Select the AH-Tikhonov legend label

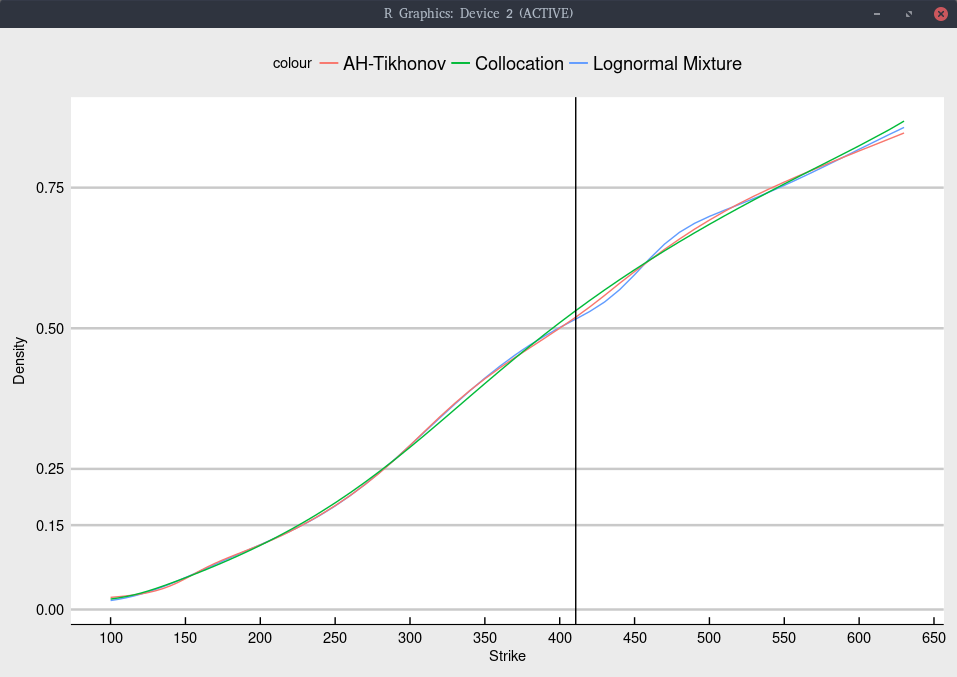coord(394,63)
